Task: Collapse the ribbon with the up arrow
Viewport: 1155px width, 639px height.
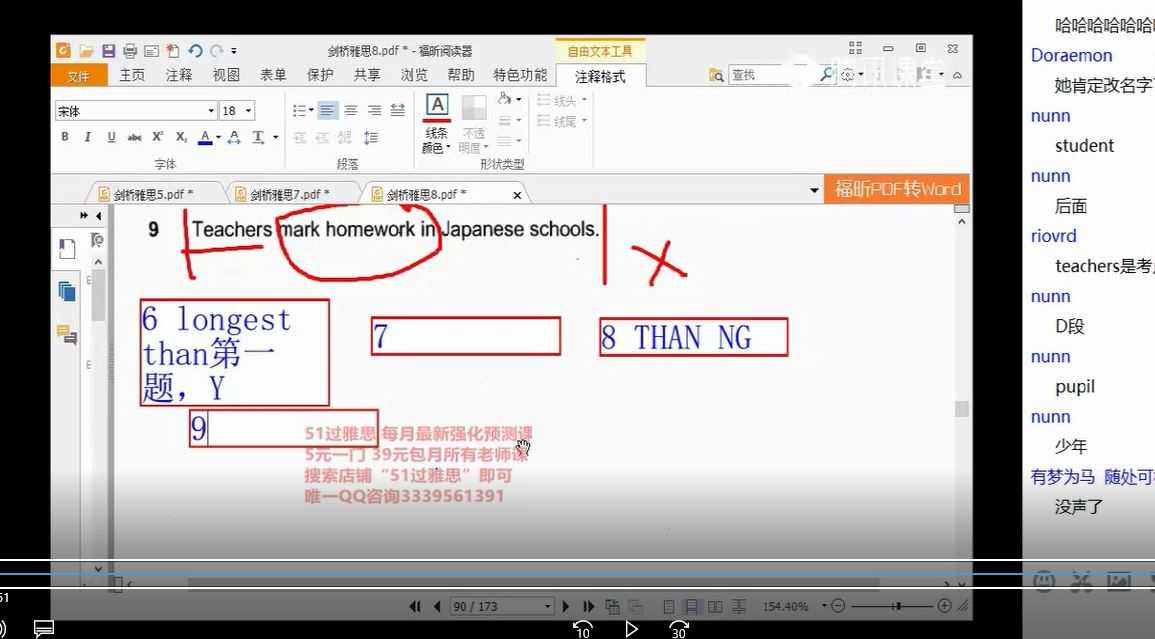Action: pos(957,75)
